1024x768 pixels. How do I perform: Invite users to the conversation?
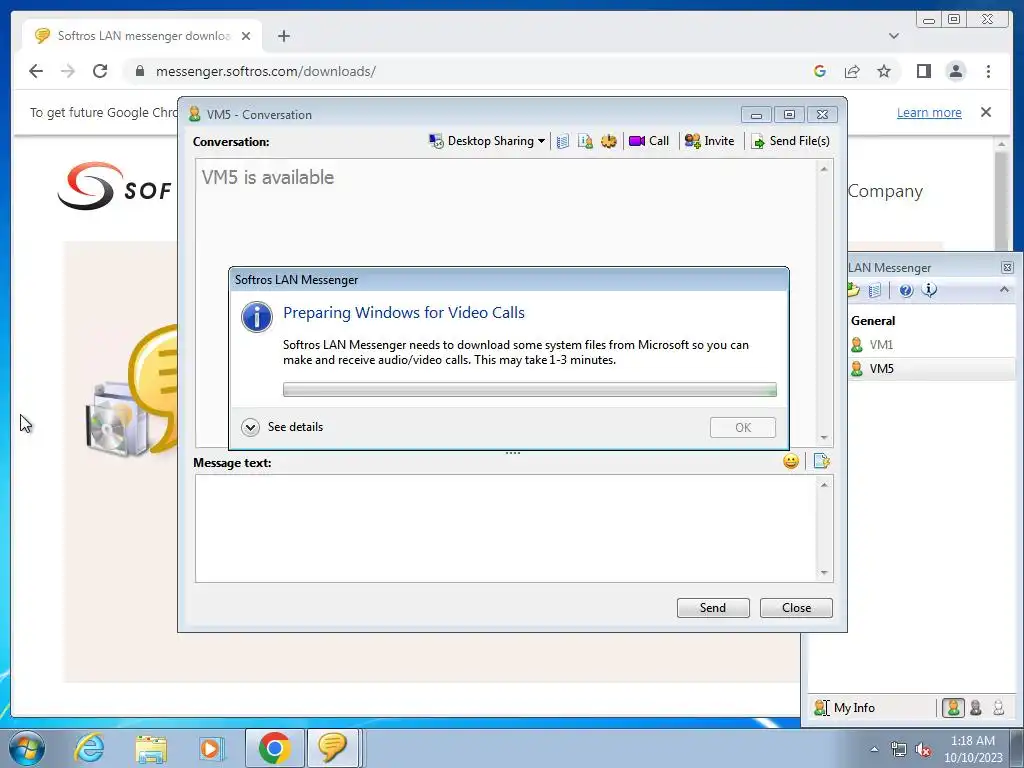(x=709, y=141)
